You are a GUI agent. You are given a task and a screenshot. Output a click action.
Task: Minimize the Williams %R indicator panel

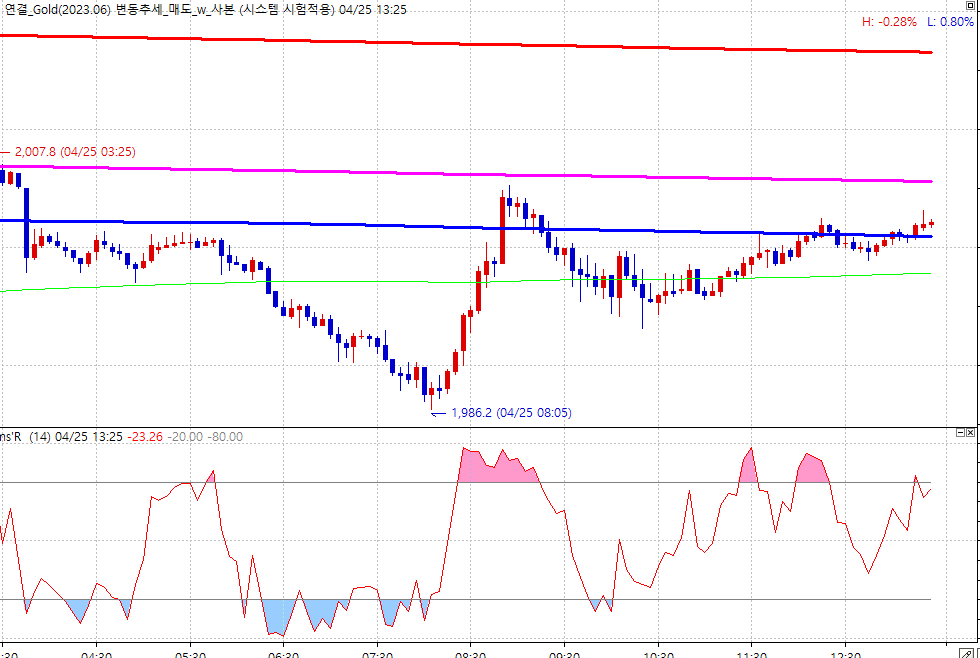pyautogui.click(x=960, y=433)
